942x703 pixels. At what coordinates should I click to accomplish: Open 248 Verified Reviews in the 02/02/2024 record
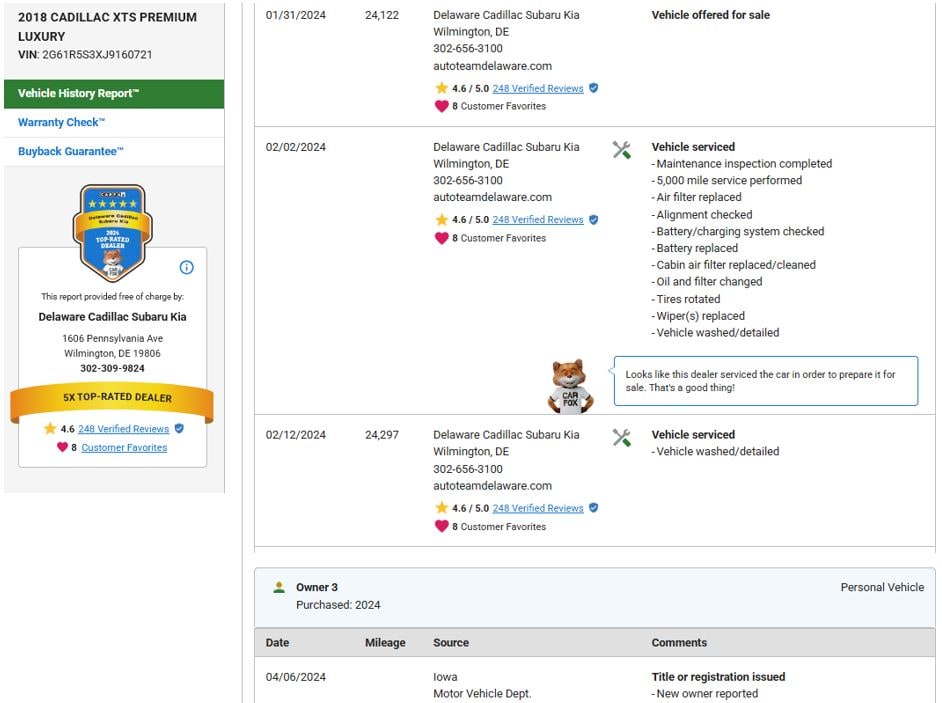(537, 220)
